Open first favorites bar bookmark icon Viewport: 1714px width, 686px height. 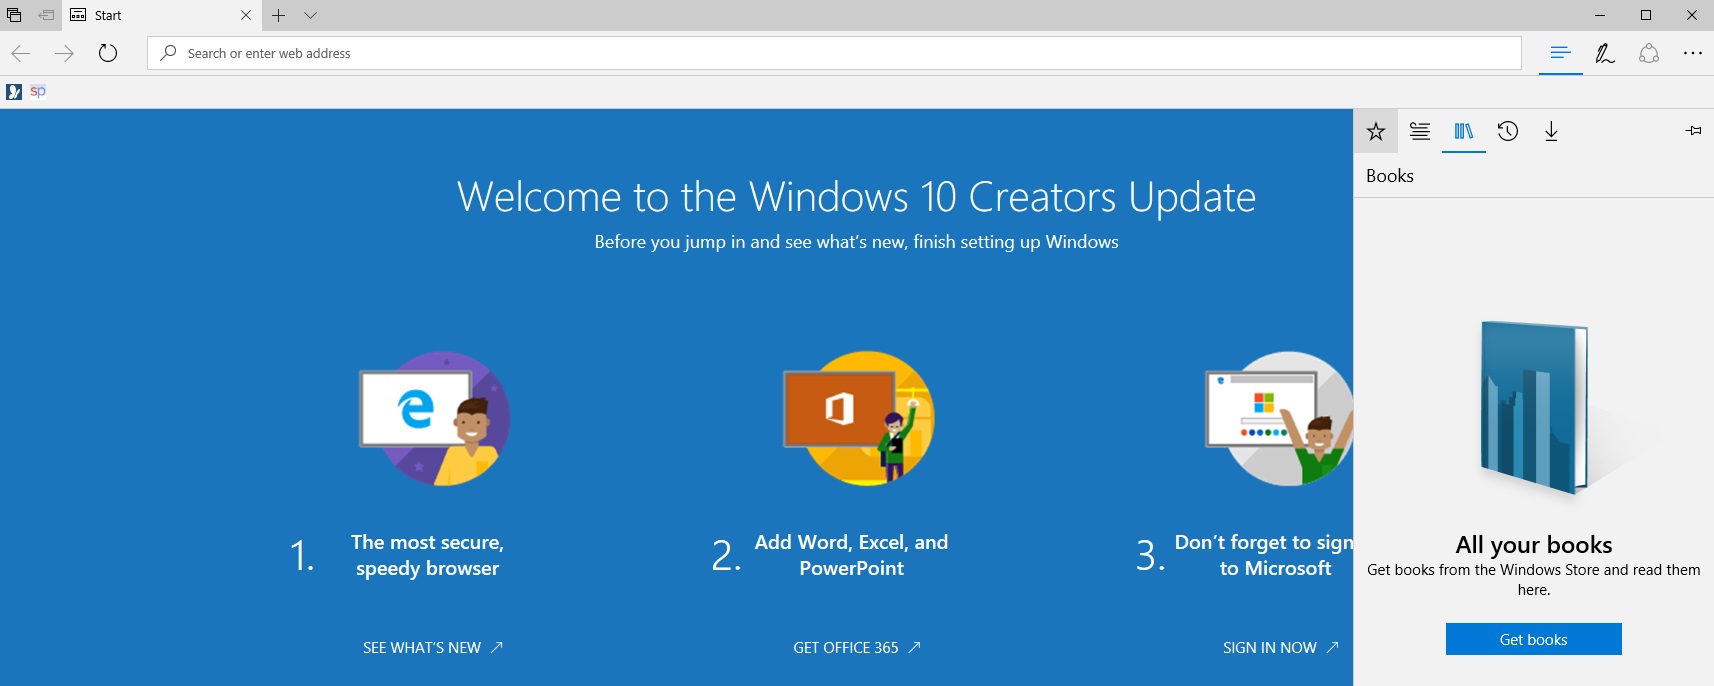[x=14, y=92]
